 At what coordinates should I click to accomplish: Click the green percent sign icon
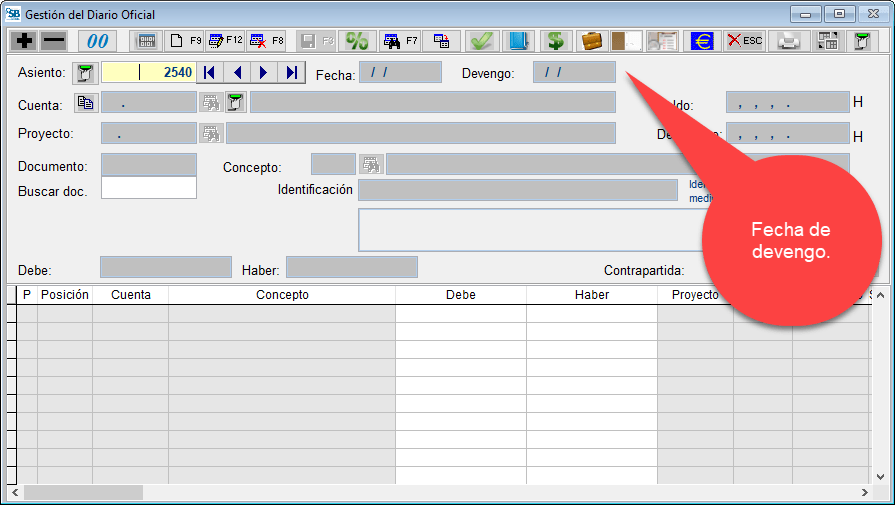pos(357,41)
